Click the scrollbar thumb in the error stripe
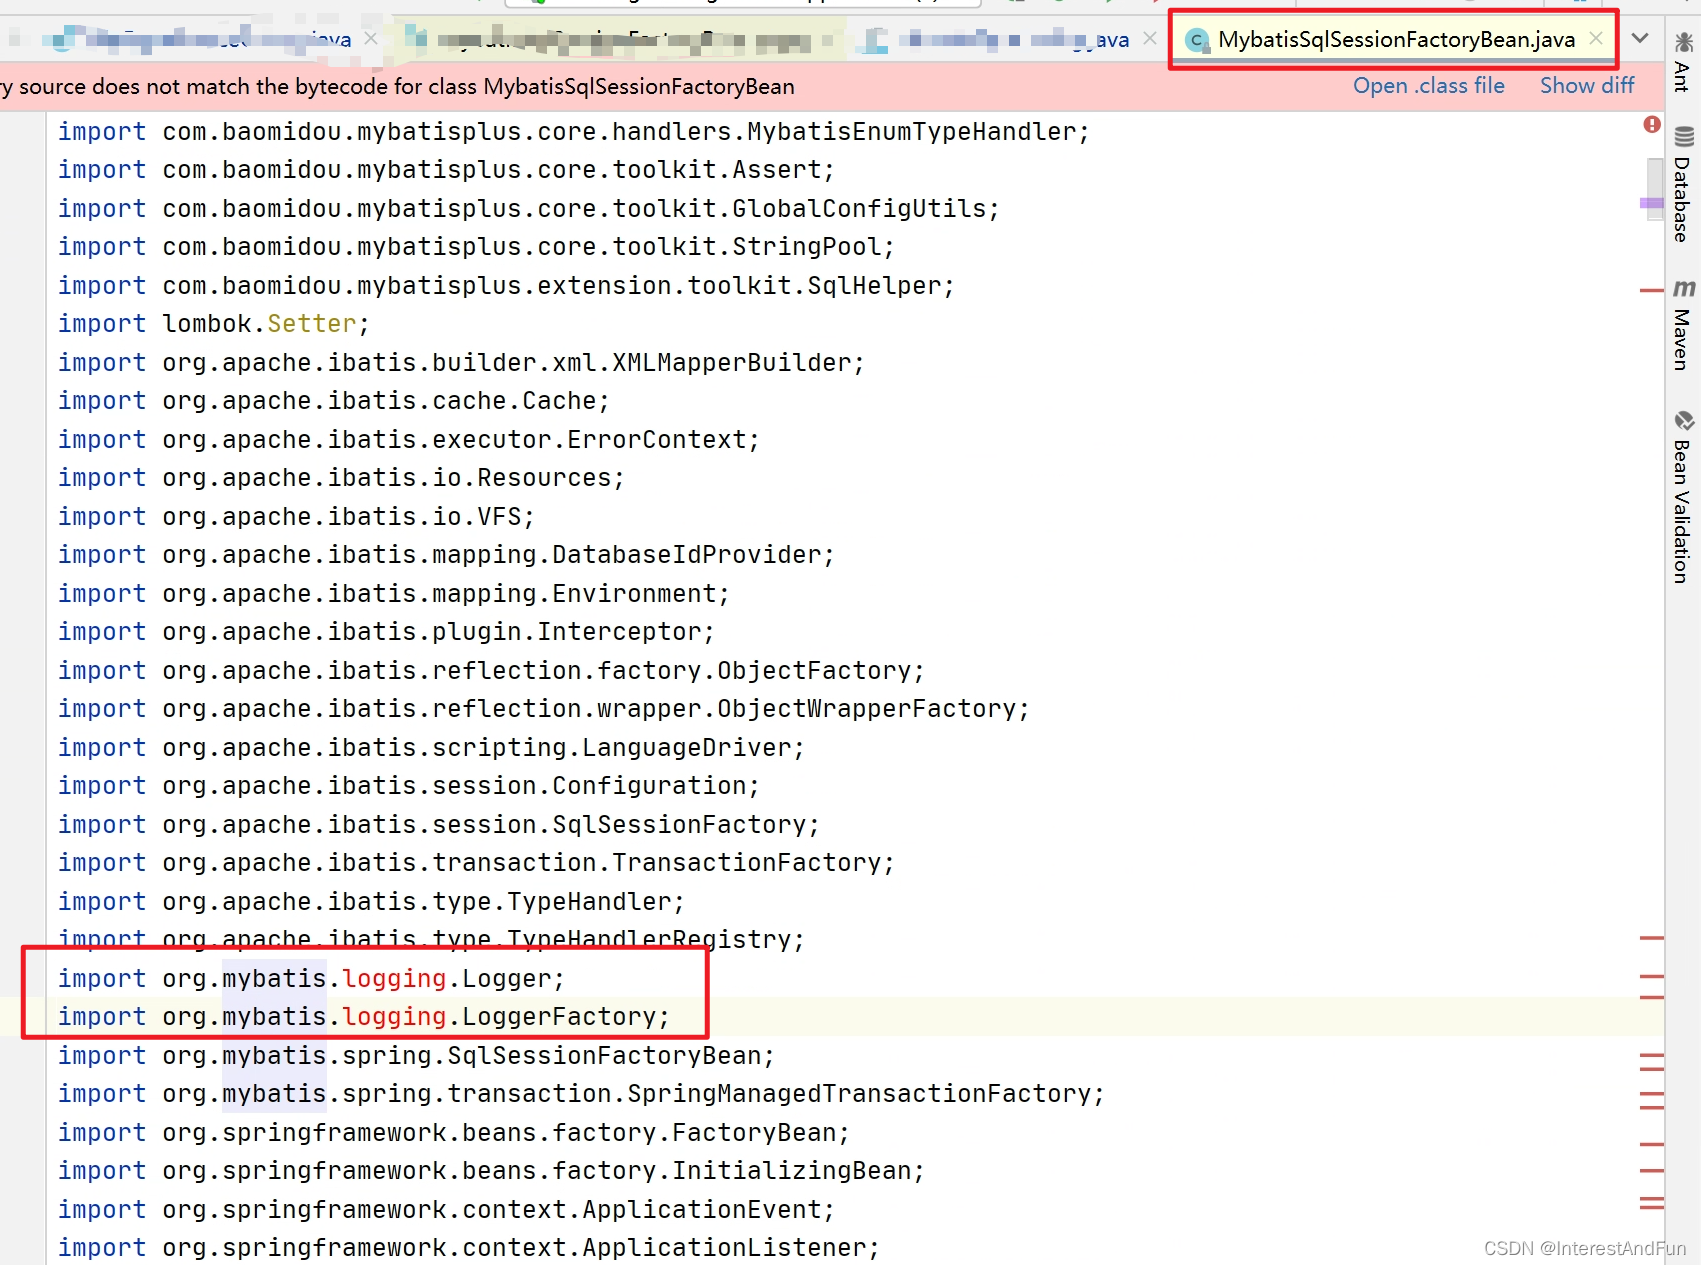Image resolution: width=1701 pixels, height=1265 pixels. (x=1654, y=190)
